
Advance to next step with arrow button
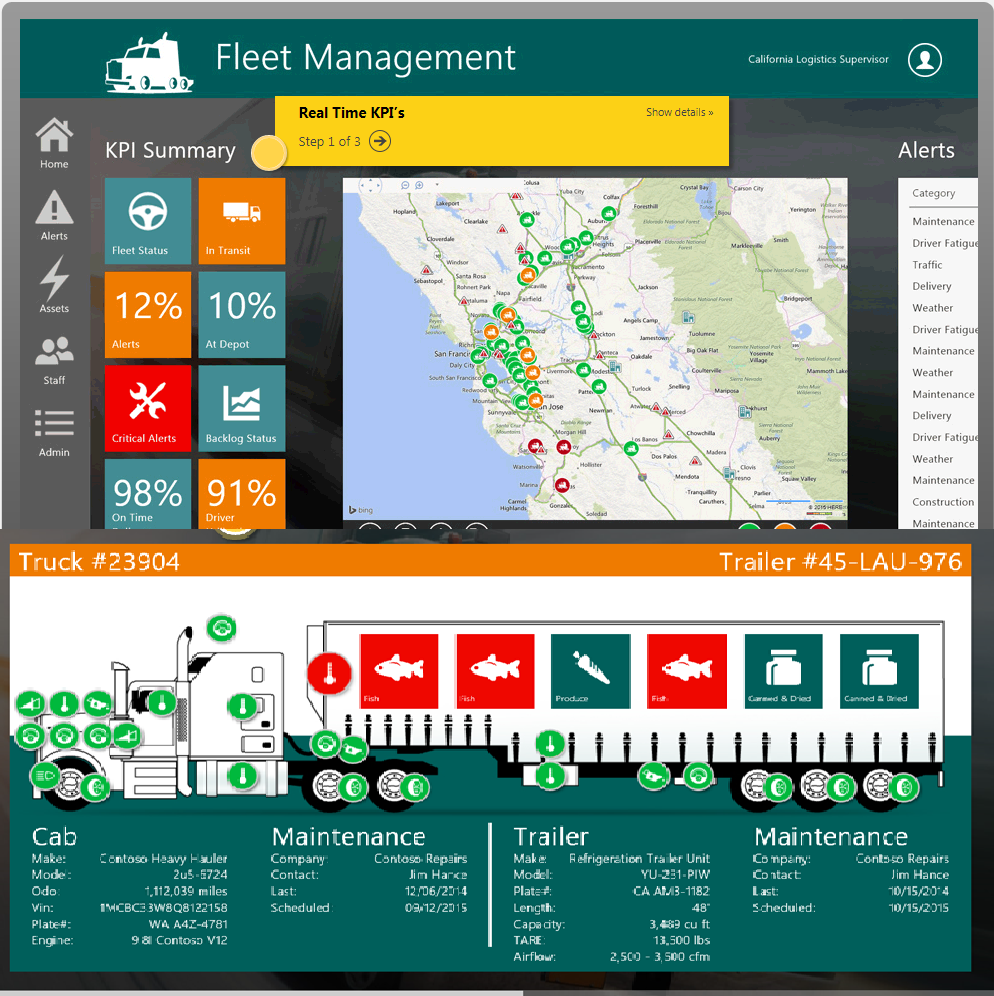pyautogui.click(x=380, y=141)
